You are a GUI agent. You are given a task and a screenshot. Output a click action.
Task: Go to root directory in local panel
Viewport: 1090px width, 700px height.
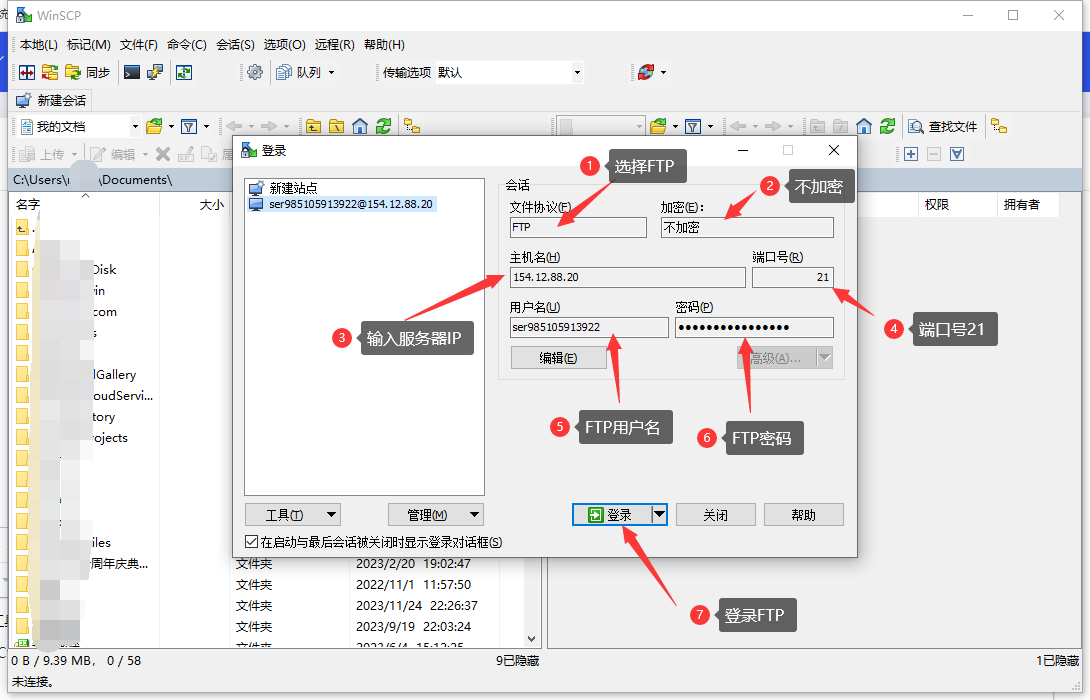[336, 127]
